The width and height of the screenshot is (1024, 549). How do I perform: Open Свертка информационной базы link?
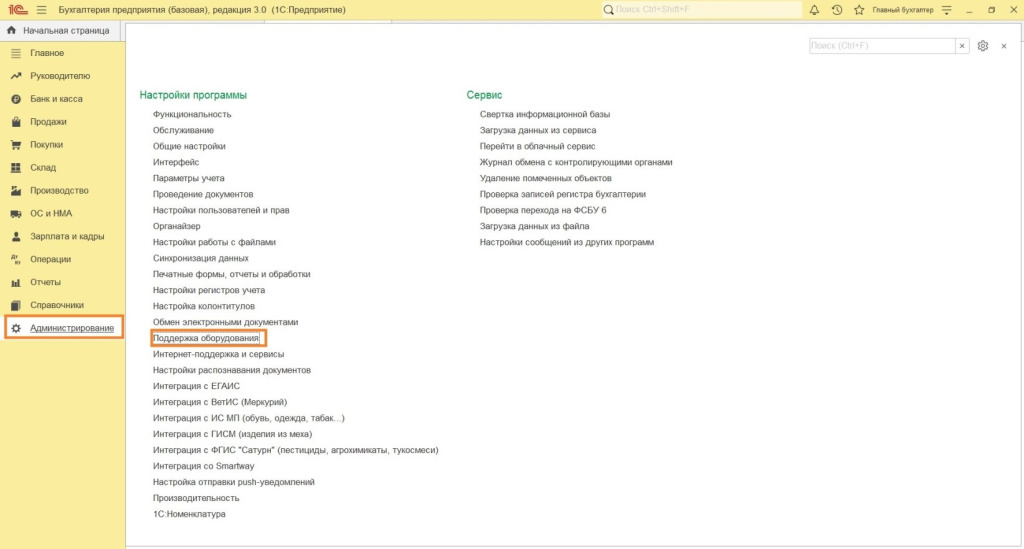pyautogui.click(x=545, y=114)
